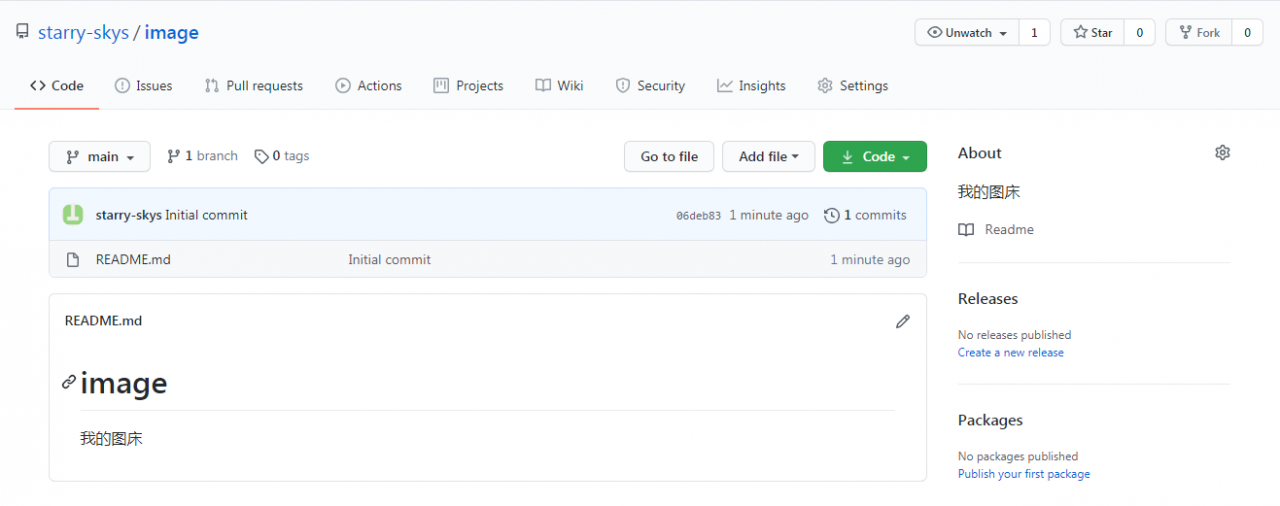Screen dimensions: 1280x506
Task: Open the green Code download dropdown
Action: [x=874, y=157]
